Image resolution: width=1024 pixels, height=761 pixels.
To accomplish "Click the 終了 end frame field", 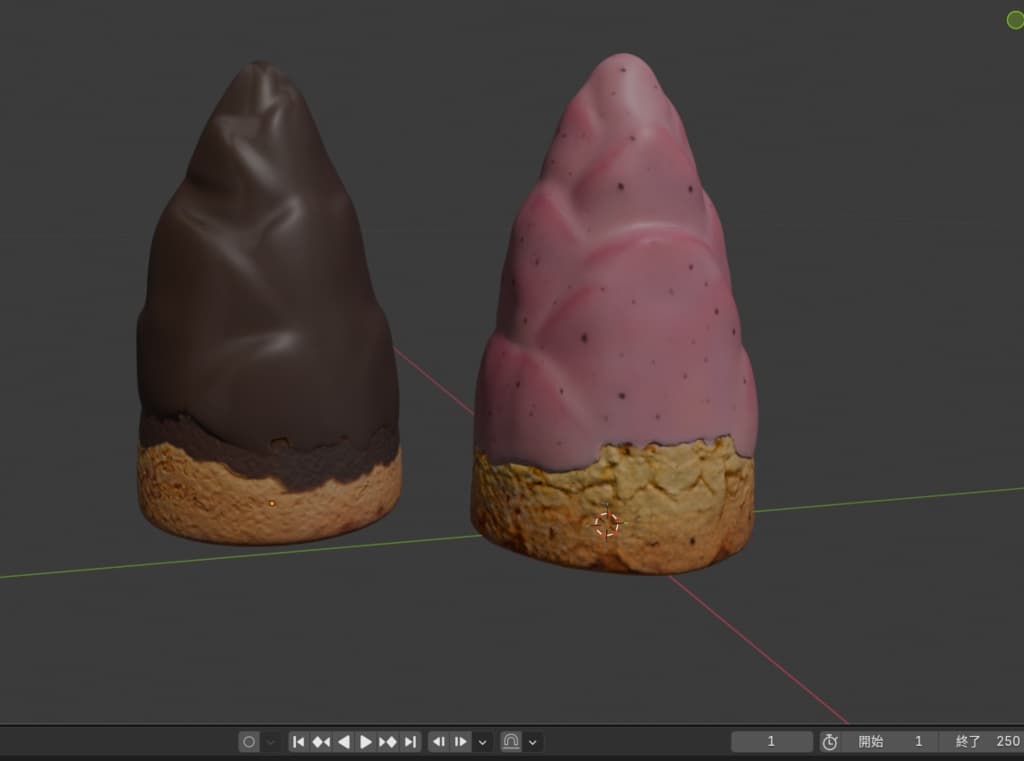I will (982, 741).
